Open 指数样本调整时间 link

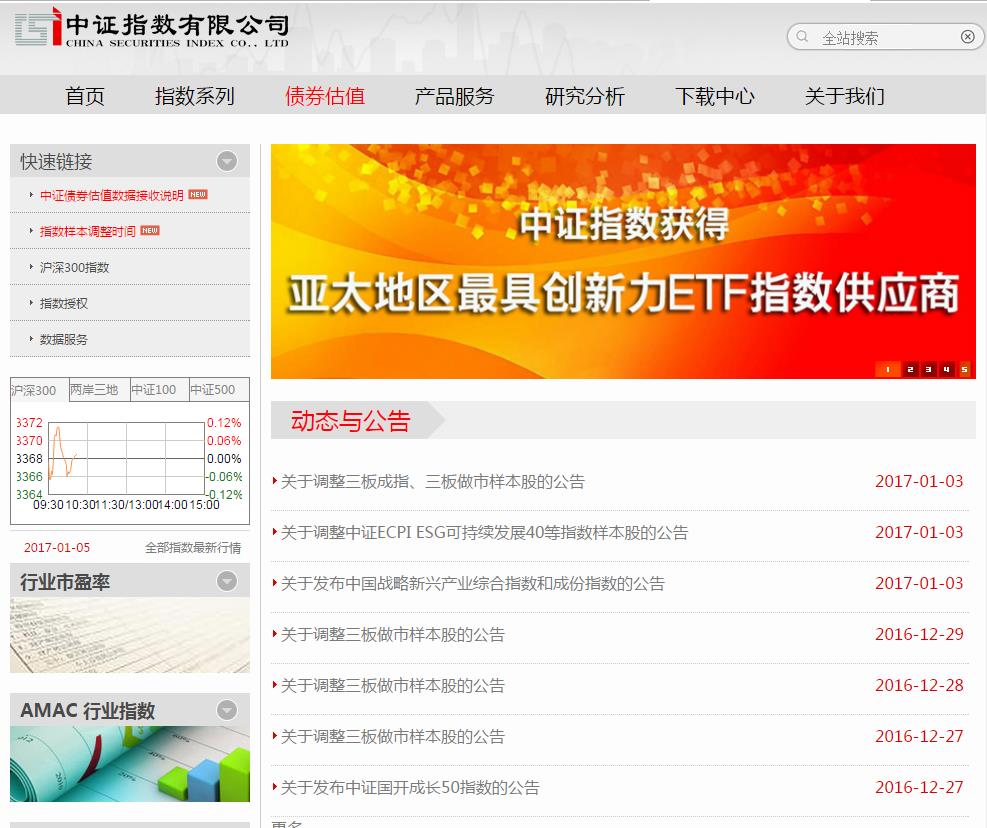pyautogui.click(x=87, y=231)
